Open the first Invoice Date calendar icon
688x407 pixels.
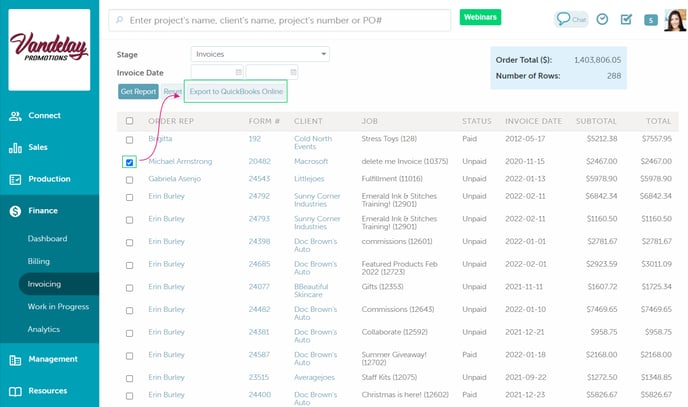(238, 72)
